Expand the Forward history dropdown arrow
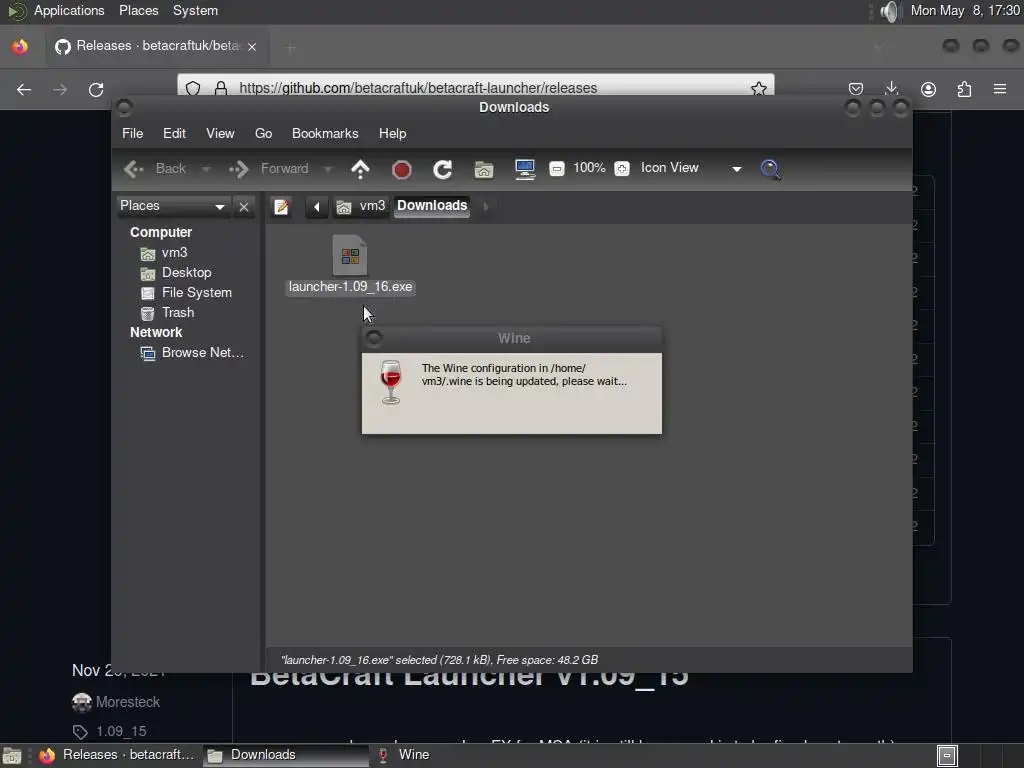The image size is (1024, 768). coord(328,169)
